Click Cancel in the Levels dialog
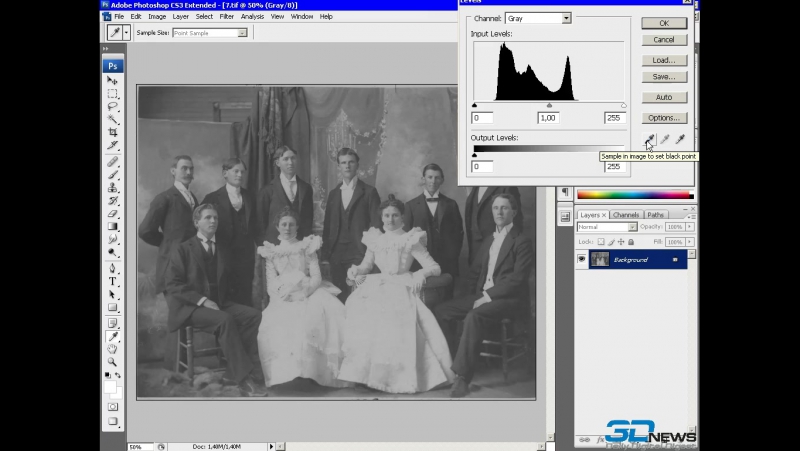Viewport: 800px width, 451px height. click(664, 39)
